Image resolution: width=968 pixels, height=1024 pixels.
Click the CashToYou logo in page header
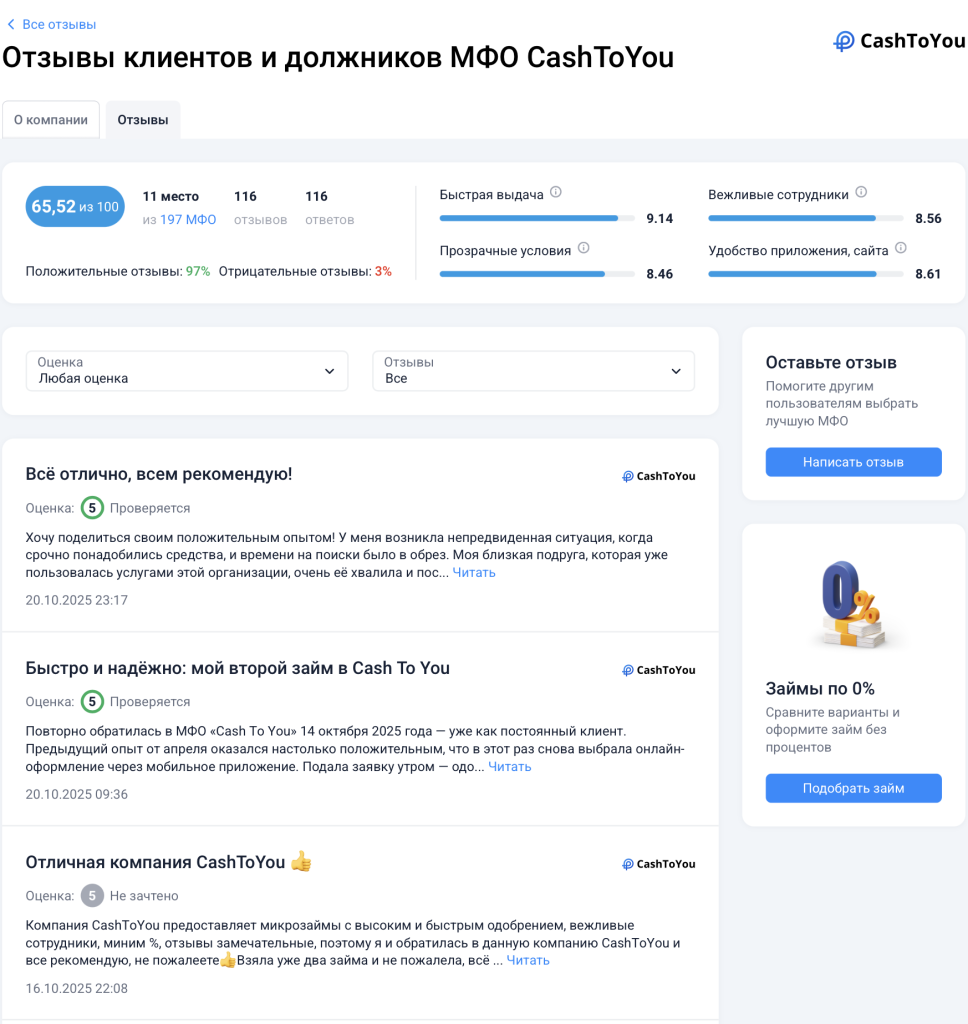pyautogui.click(x=899, y=41)
